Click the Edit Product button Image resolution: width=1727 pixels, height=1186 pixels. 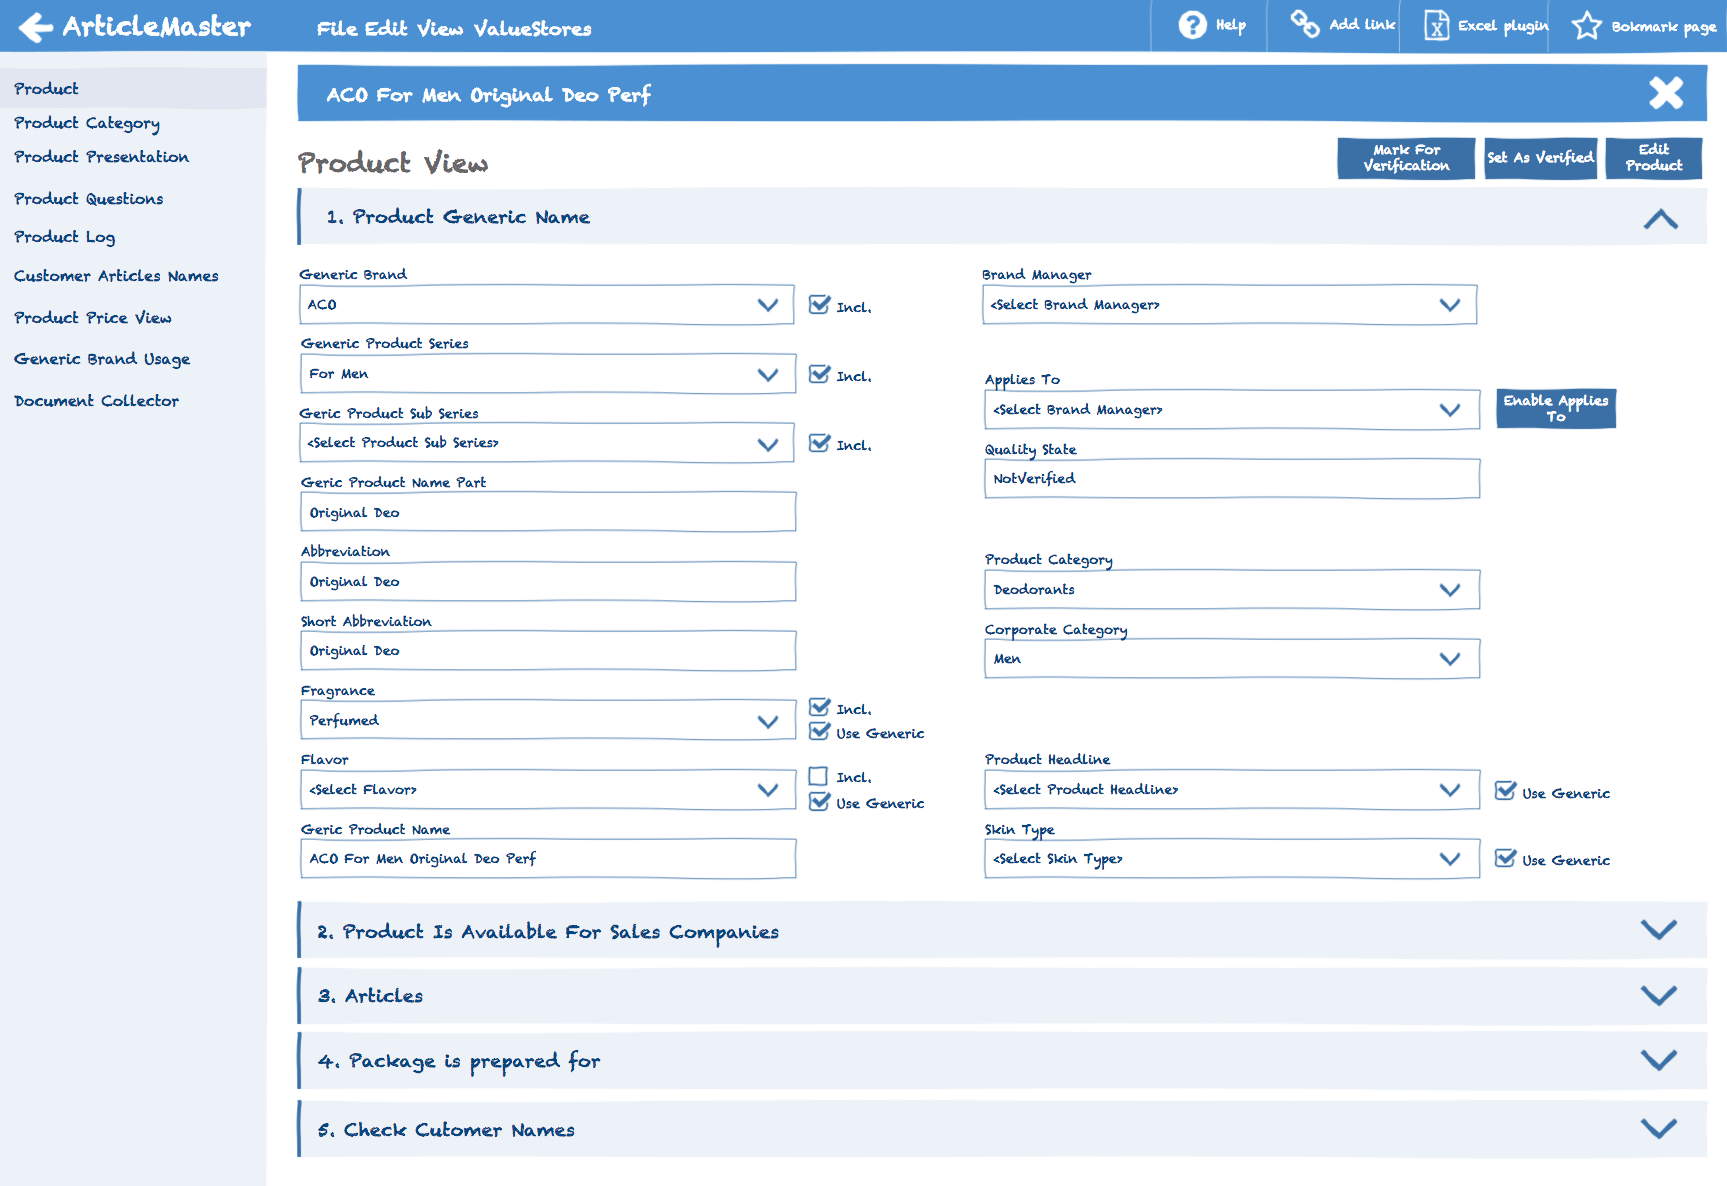point(1654,158)
